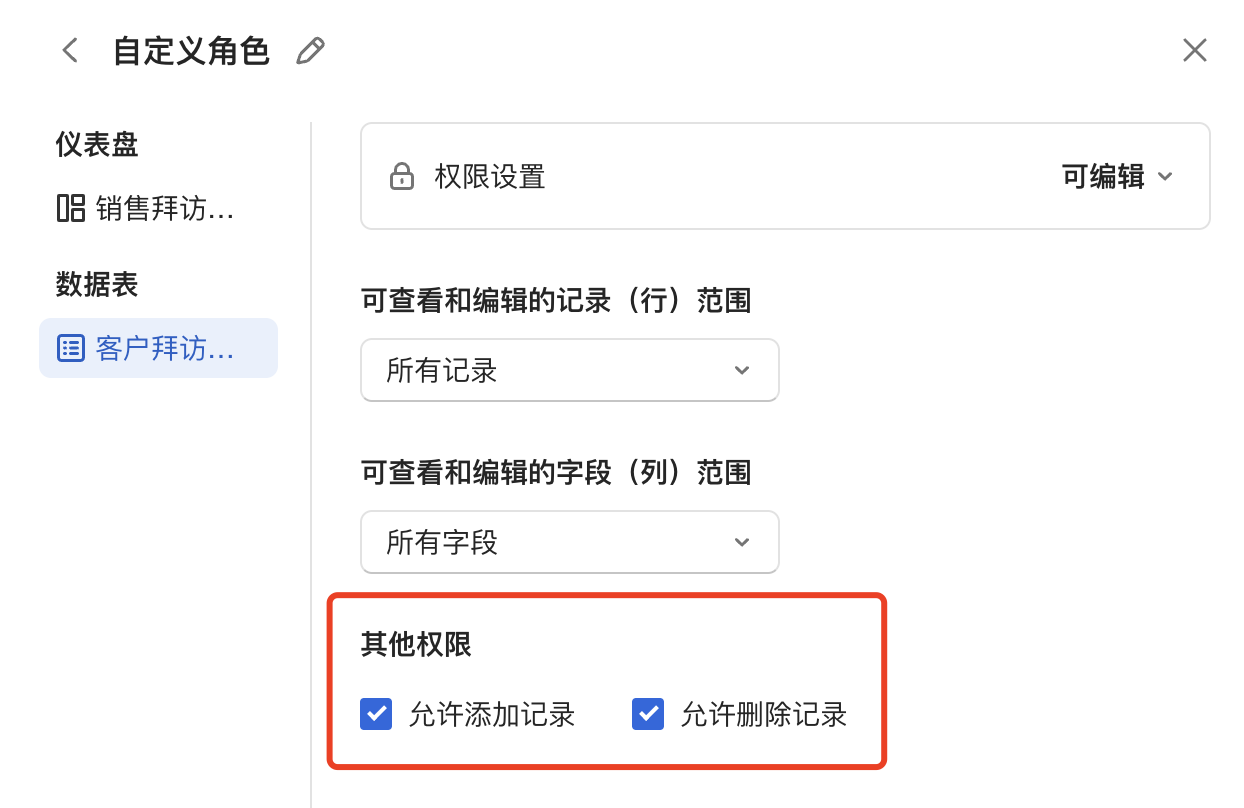This screenshot has width=1244, height=808.
Task: Open the 所有记录 row range dropdown
Action: [x=569, y=370]
